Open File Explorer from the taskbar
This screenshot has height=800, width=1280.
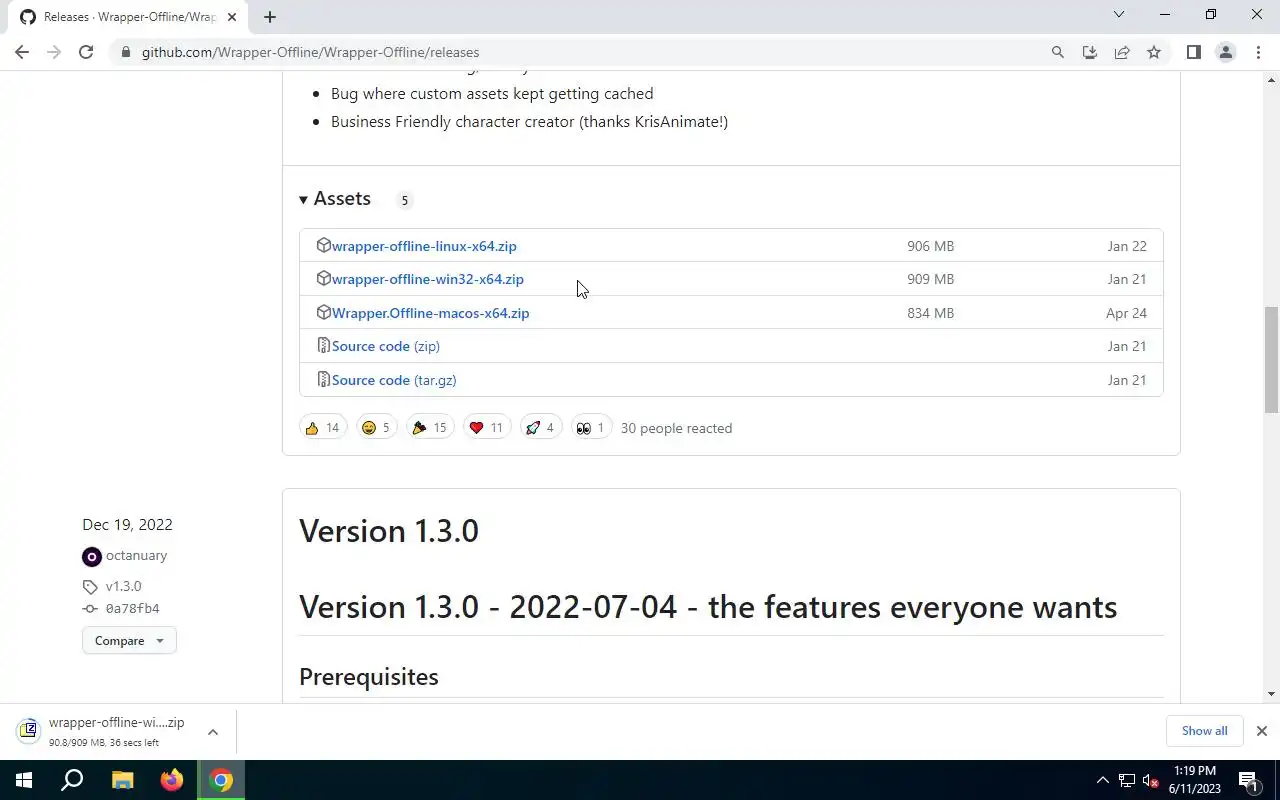coord(122,780)
